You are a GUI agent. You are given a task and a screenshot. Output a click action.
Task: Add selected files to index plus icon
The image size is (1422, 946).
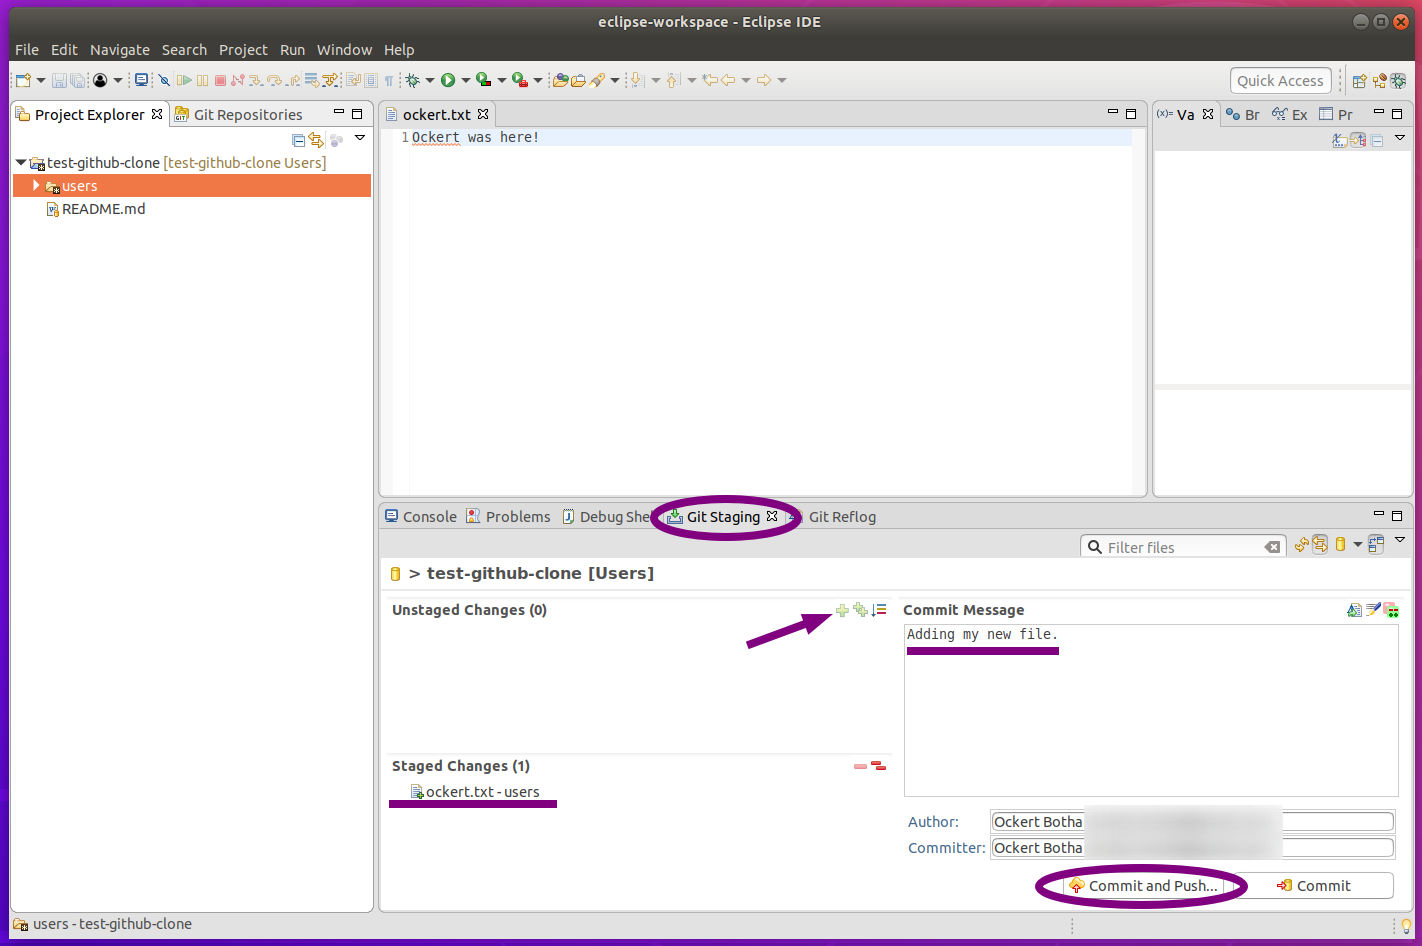(842, 610)
